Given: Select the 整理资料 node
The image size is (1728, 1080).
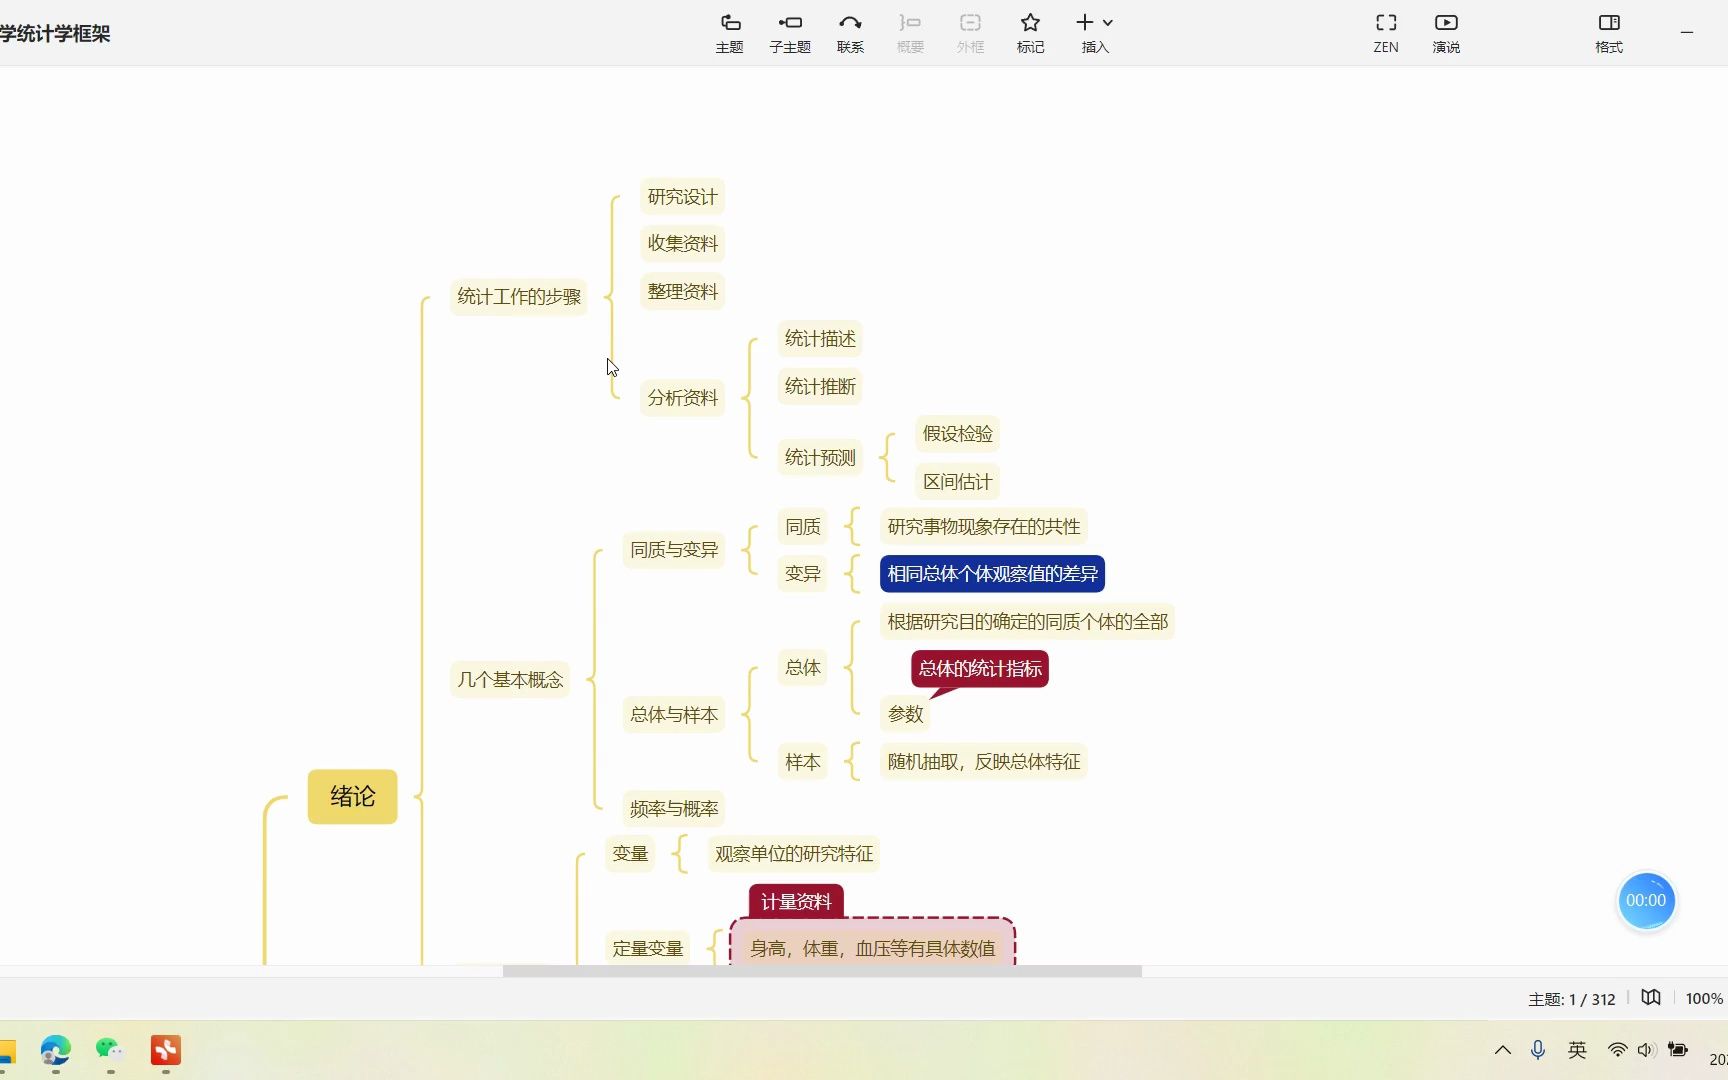Looking at the screenshot, I should tap(682, 291).
